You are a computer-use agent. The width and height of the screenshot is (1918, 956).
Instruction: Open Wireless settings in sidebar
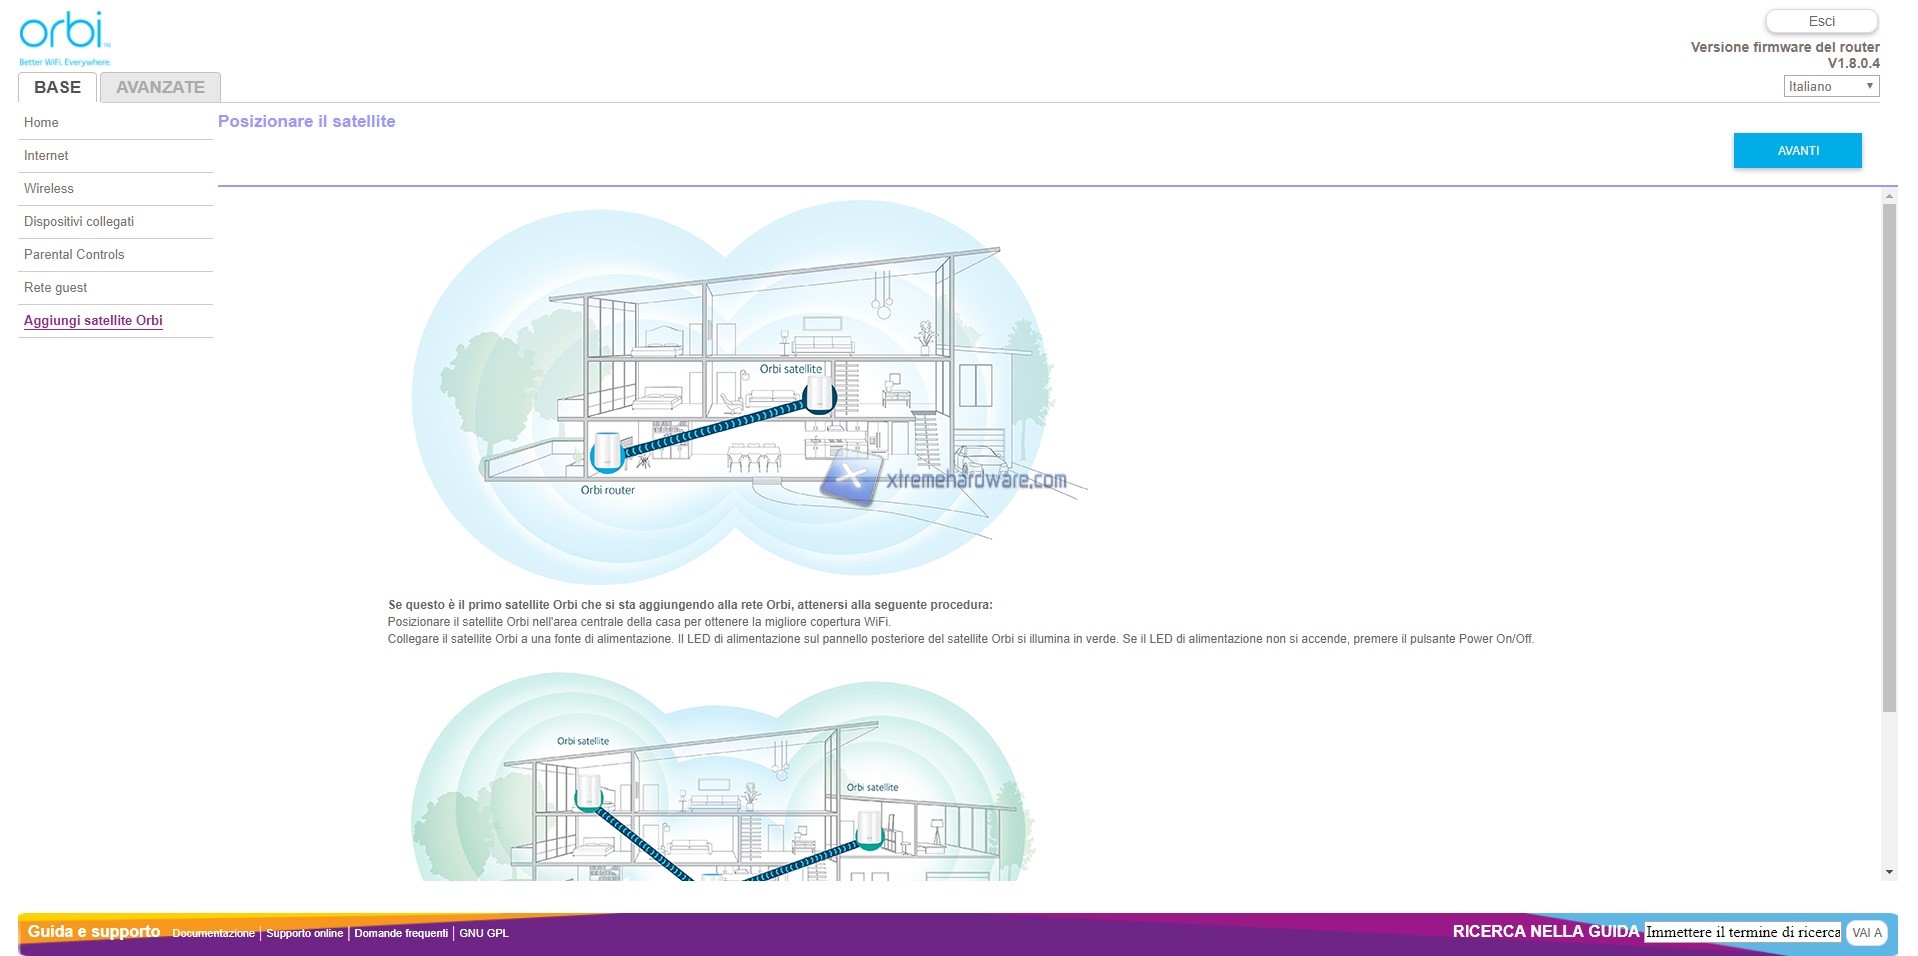coord(49,189)
